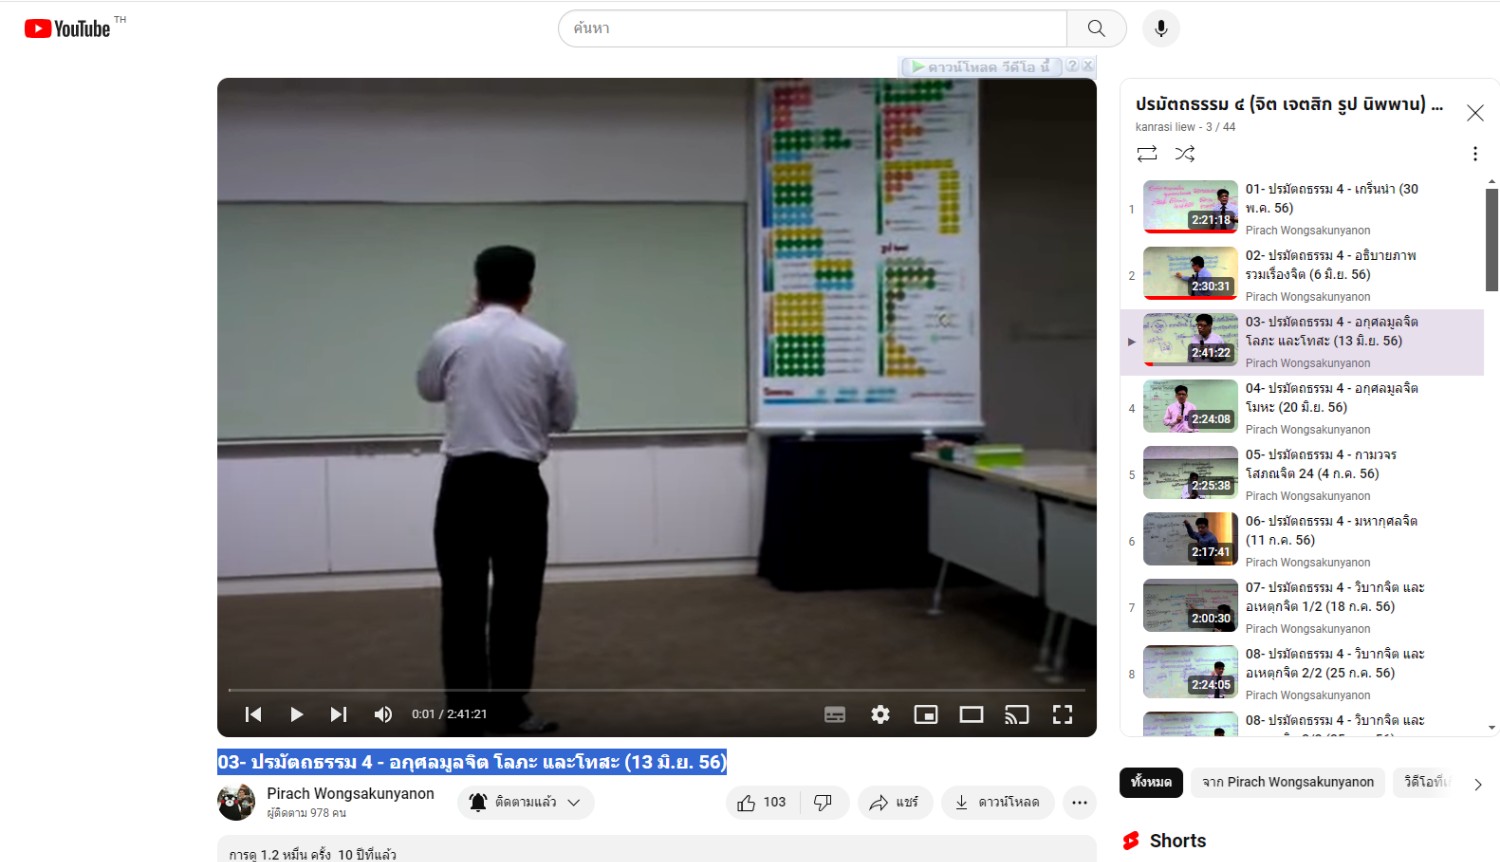Show next filter chips arrow
This screenshot has width=1500, height=862.
1478,784
